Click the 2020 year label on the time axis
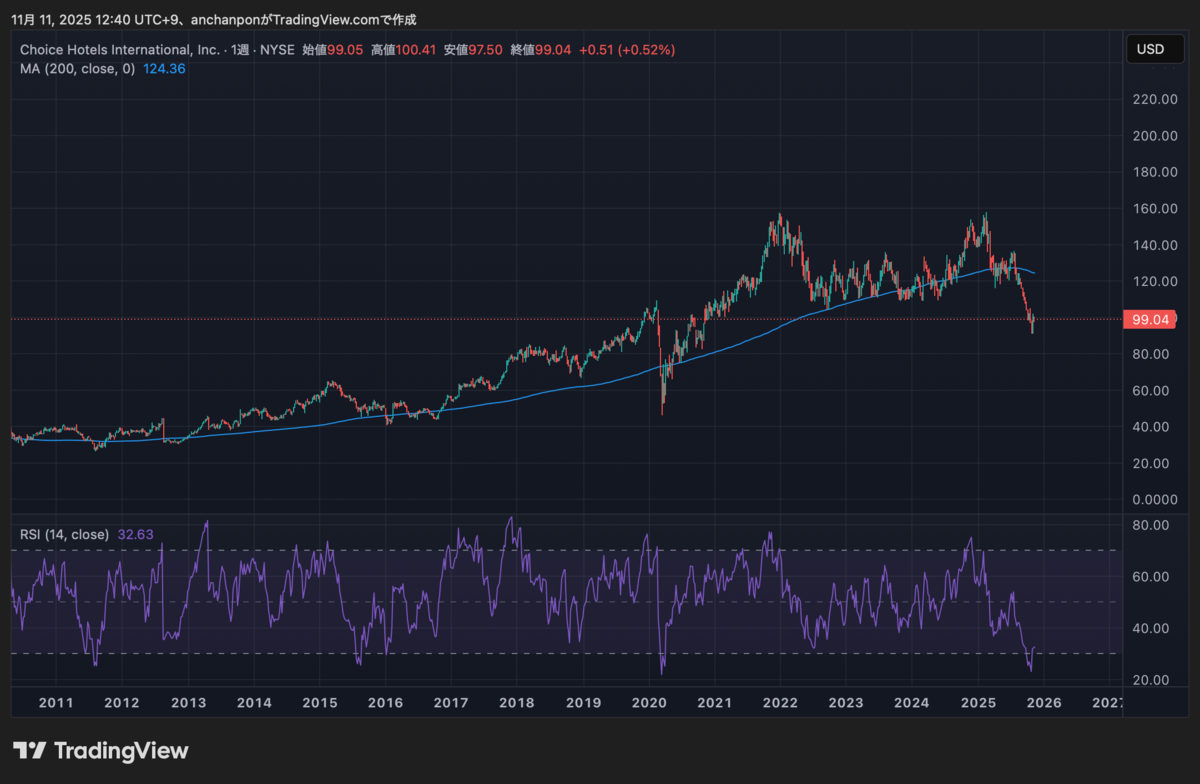Viewport: 1200px width, 784px height. 649,702
